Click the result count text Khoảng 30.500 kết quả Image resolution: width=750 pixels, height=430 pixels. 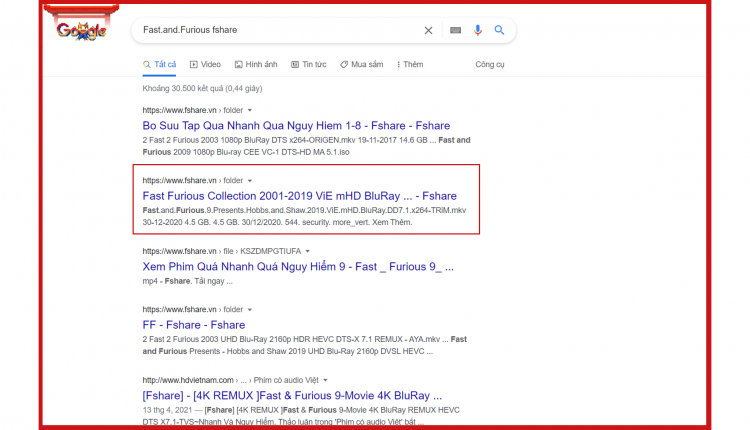pos(202,88)
